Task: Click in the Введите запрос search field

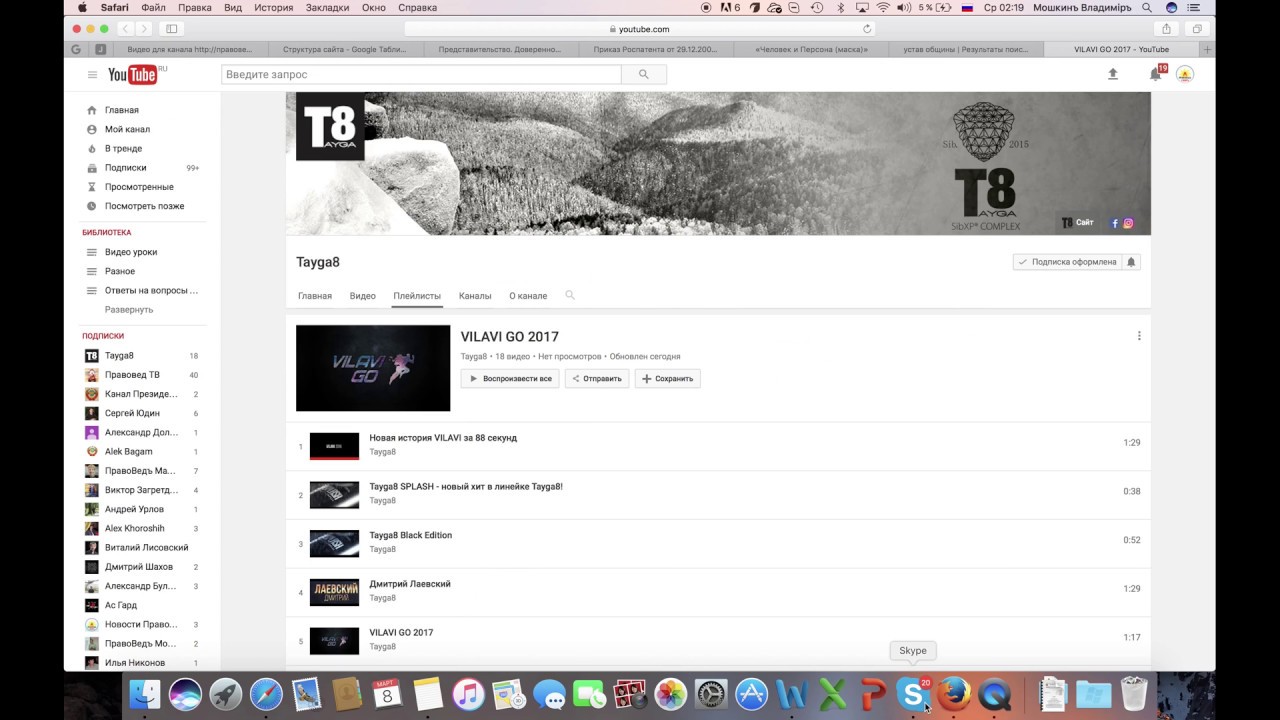Action: tap(421, 75)
